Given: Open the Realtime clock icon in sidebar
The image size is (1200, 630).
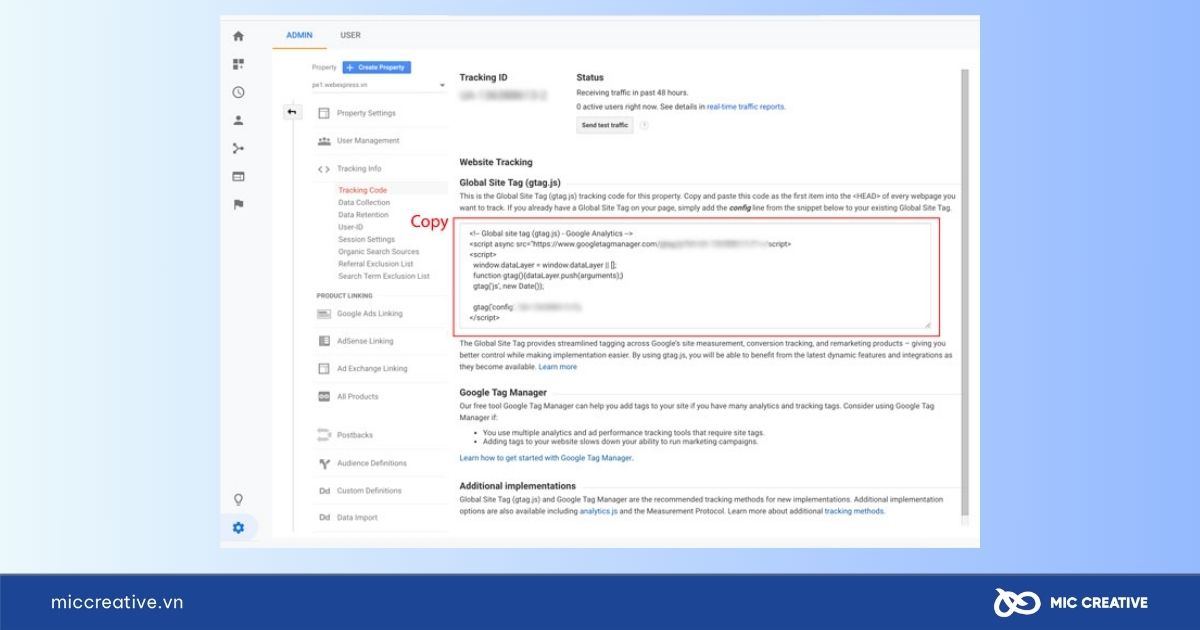Looking at the screenshot, I should (238, 92).
